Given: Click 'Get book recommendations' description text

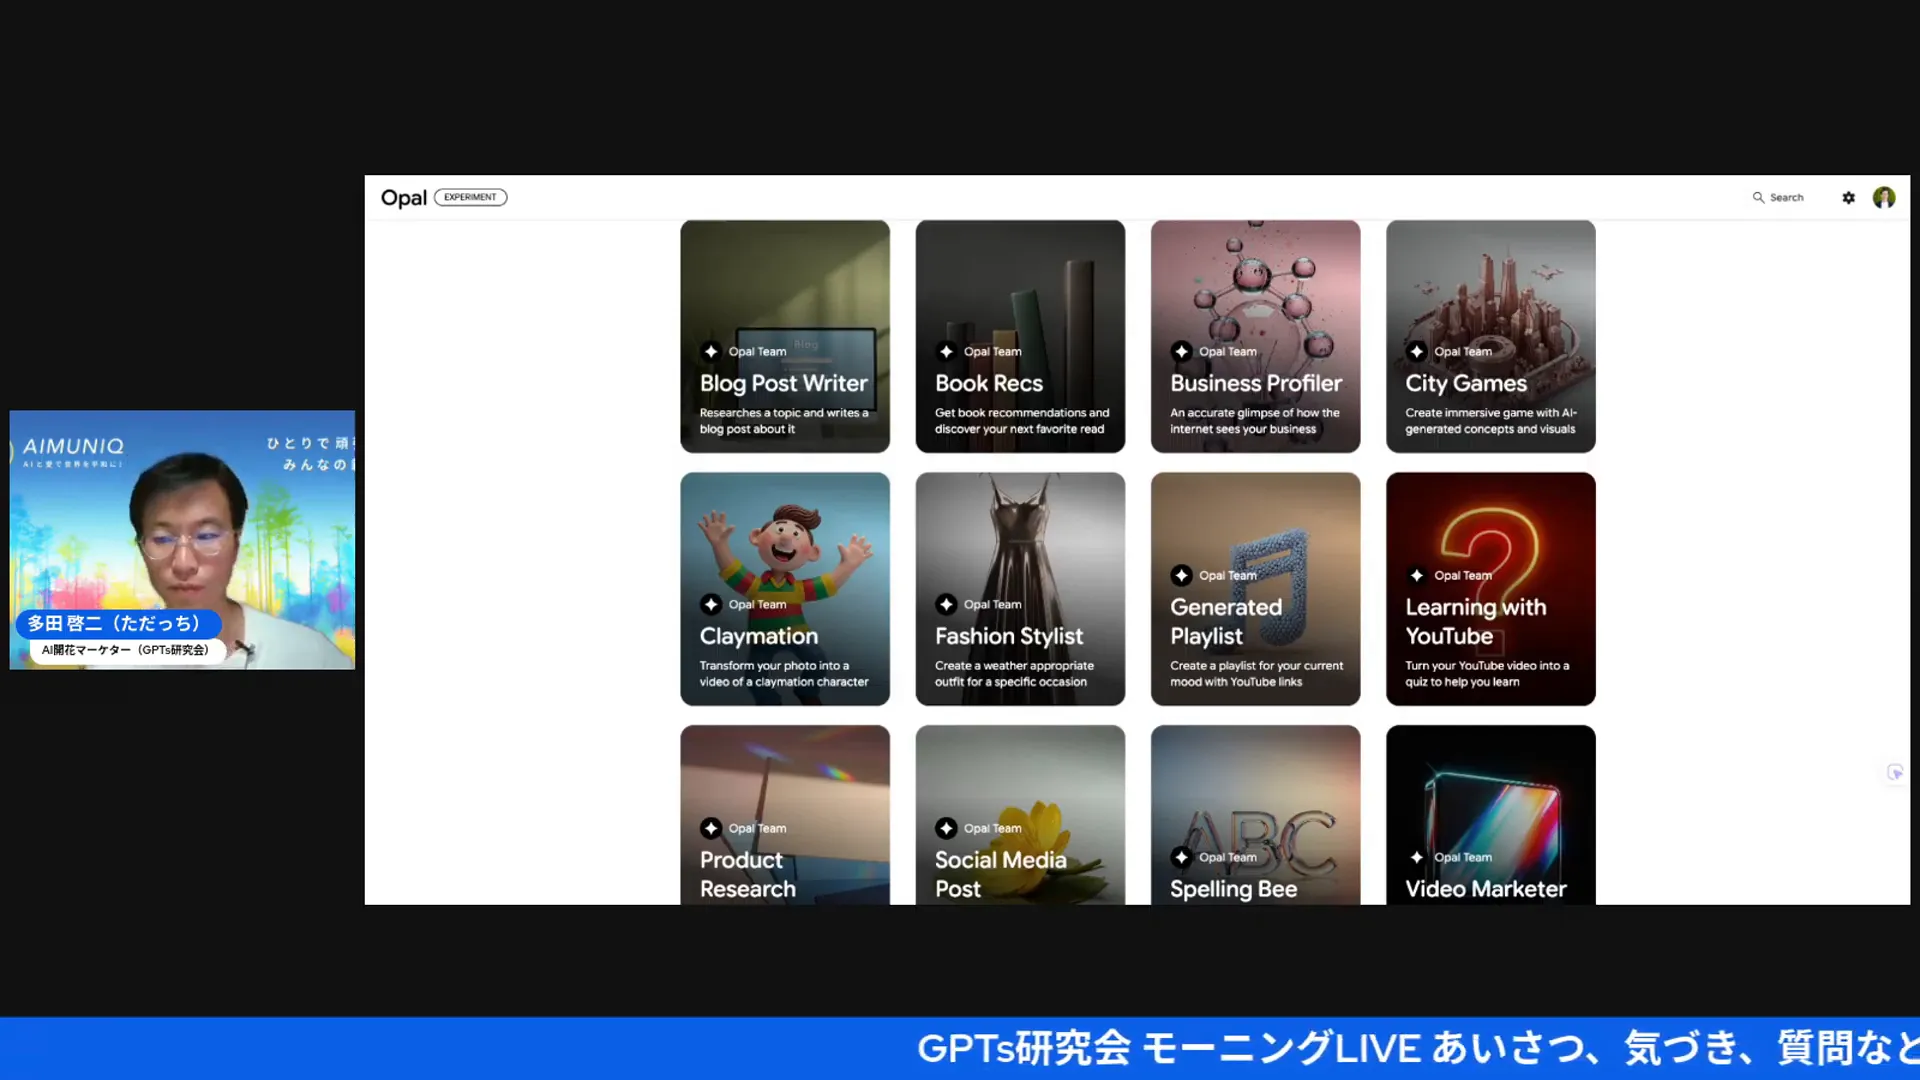Looking at the screenshot, I should tap(1022, 421).
